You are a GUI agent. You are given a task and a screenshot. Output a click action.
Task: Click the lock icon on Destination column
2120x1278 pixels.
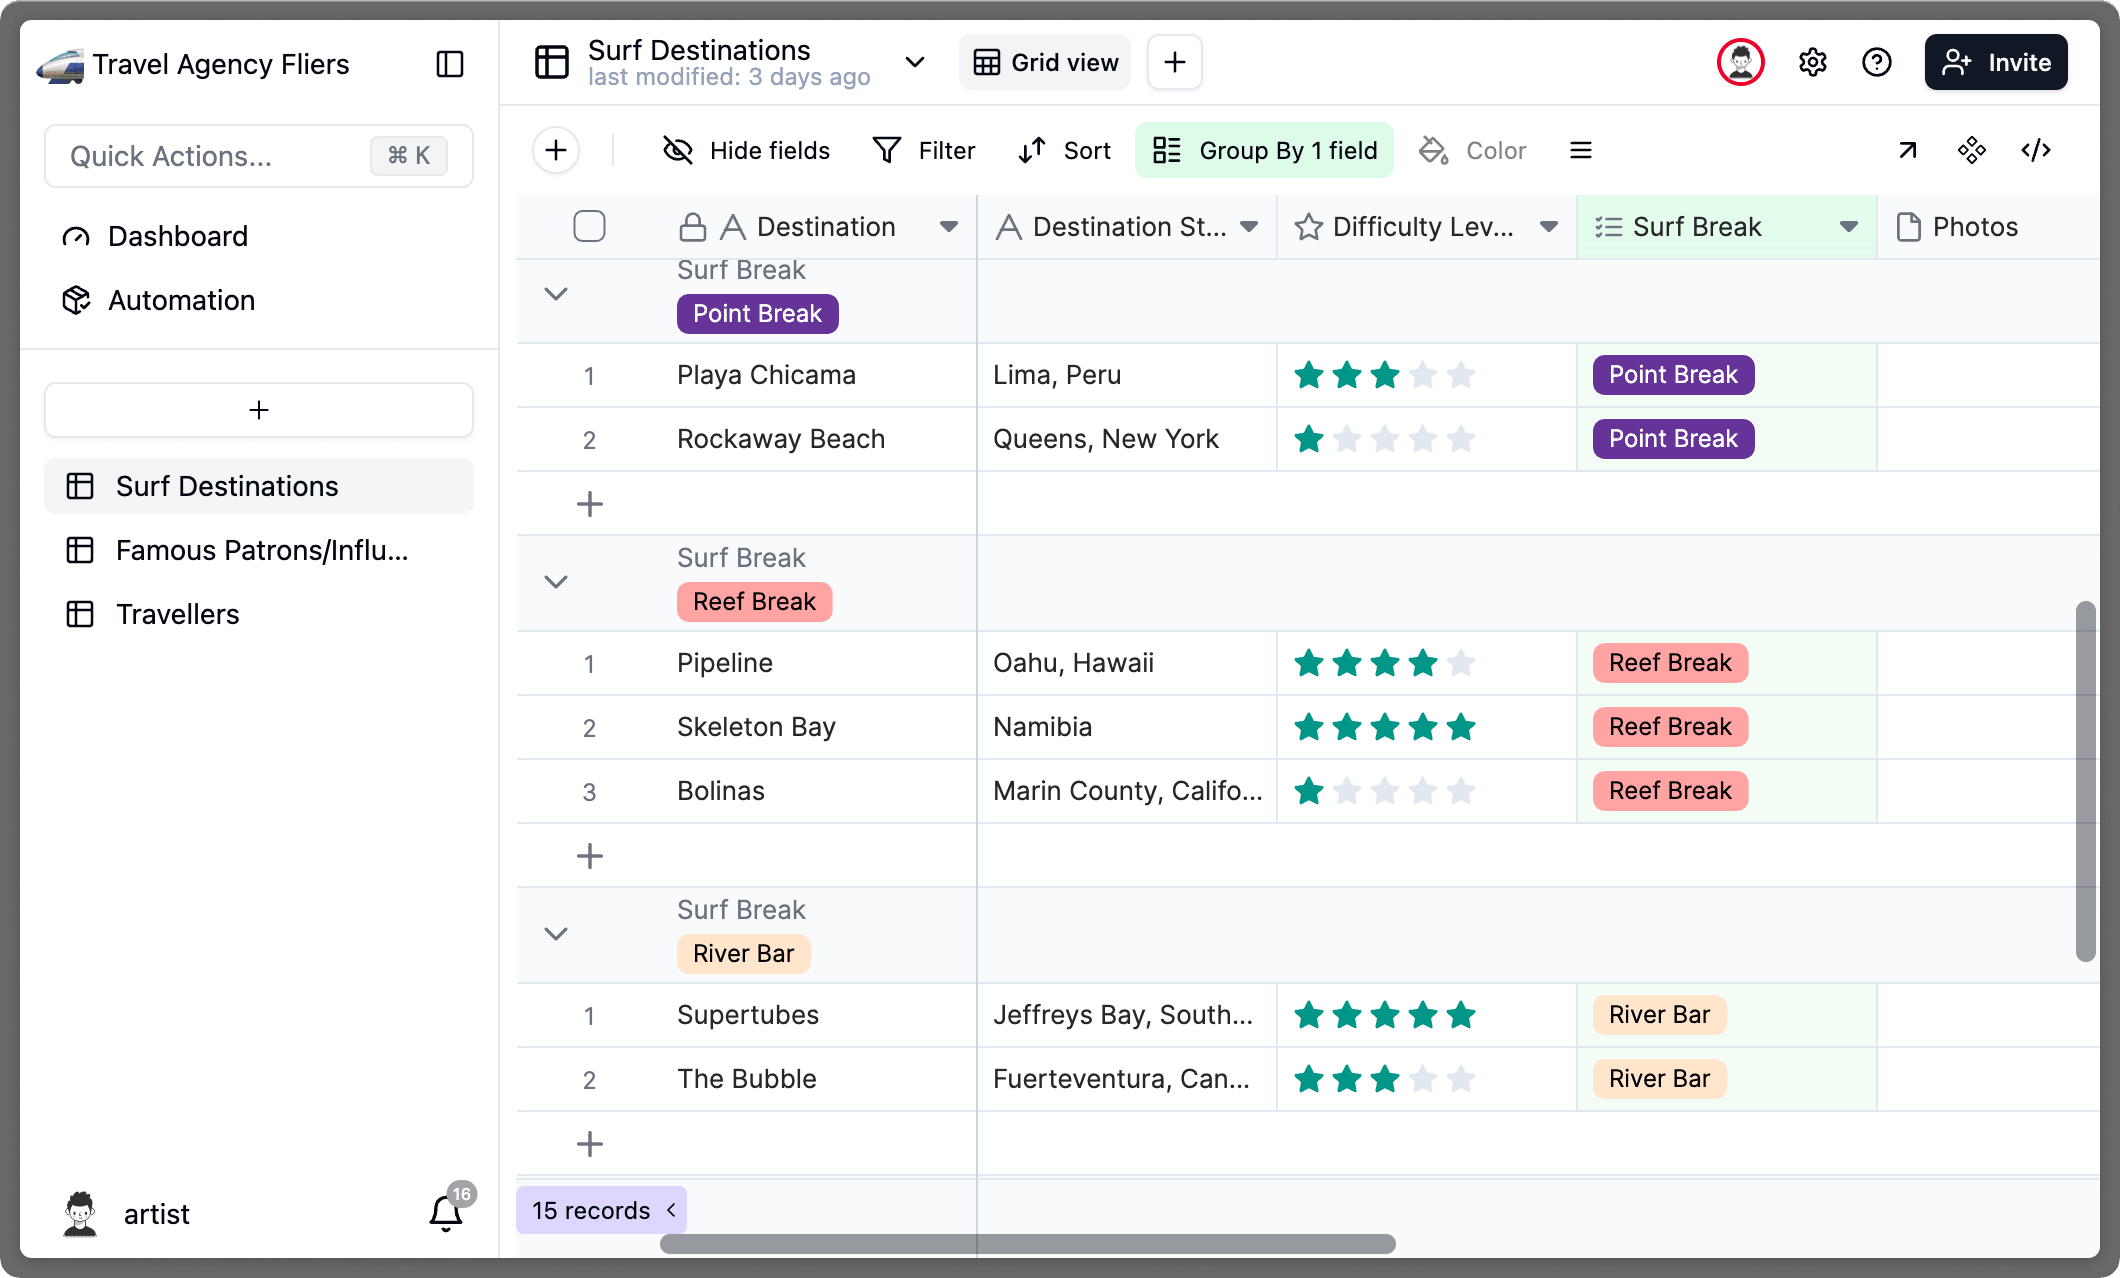[x=693, y=227]
